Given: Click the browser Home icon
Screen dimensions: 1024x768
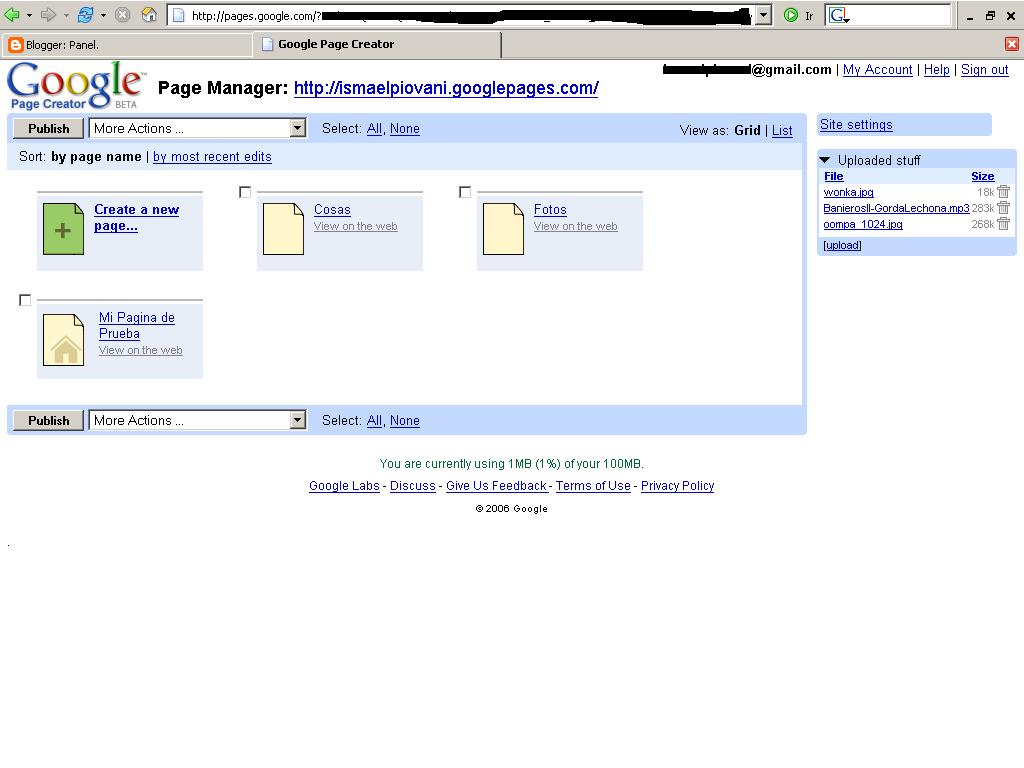Looking at the screenshot, I should coord(149,14).
